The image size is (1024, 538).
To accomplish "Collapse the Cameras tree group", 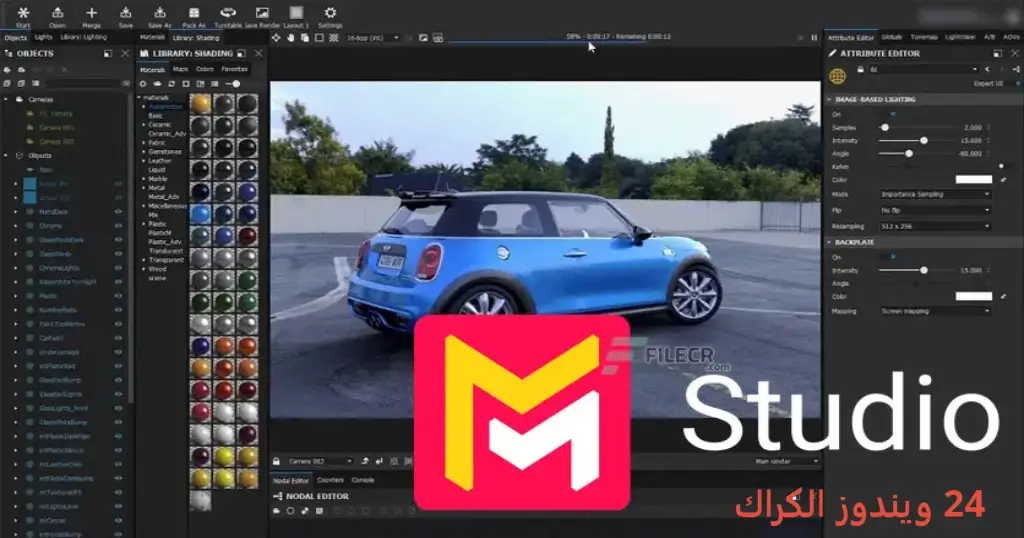I will 7,100.
